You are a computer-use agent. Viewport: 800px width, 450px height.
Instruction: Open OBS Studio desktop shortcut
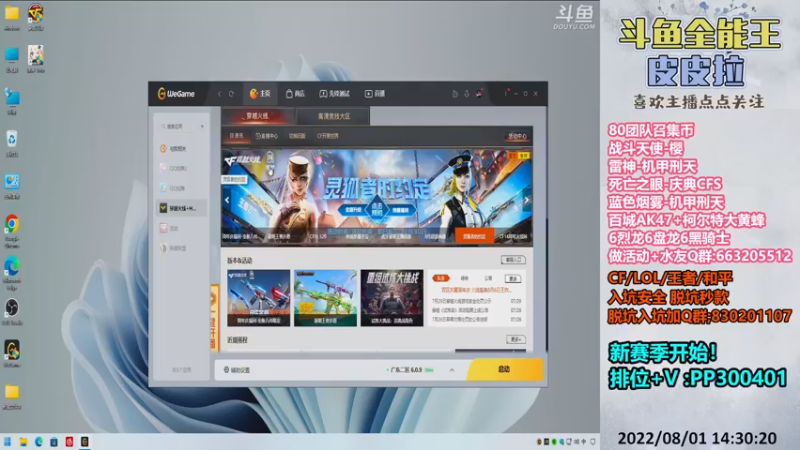(12, 312)
